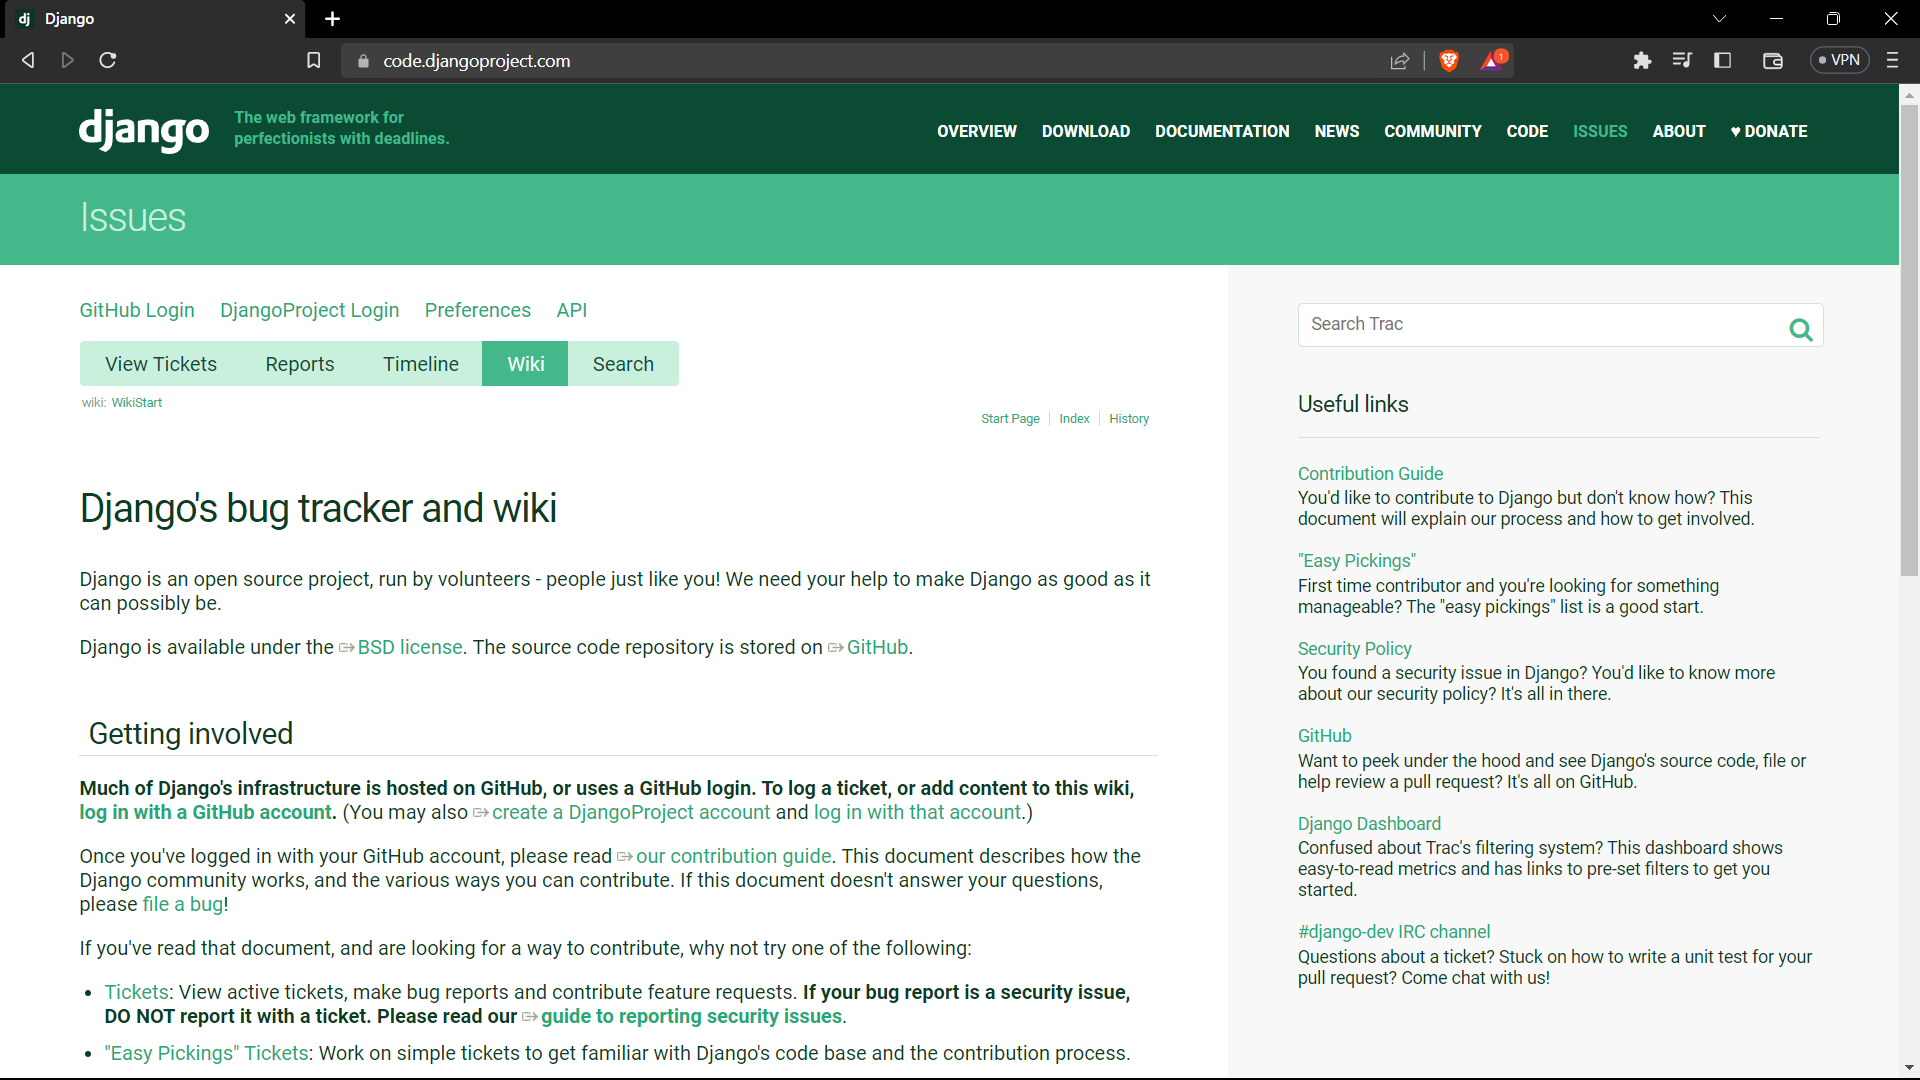
Task: Open the tab search dropdown
Action: click(1719, 18)
